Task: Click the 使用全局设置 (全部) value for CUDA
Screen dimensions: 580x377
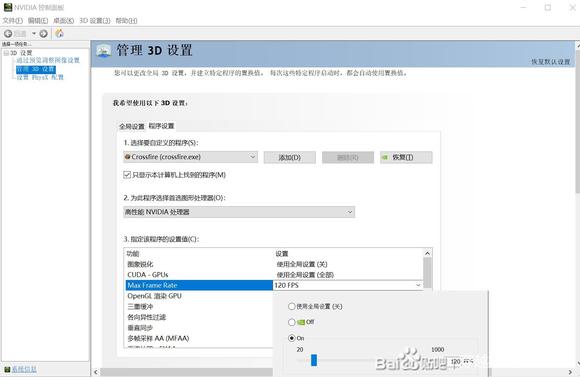Action: click(x=305, y=275)
